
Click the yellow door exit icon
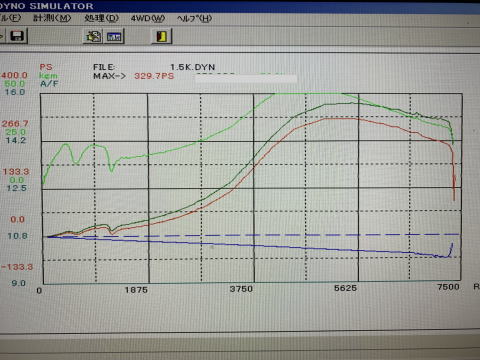click(162, 36)
